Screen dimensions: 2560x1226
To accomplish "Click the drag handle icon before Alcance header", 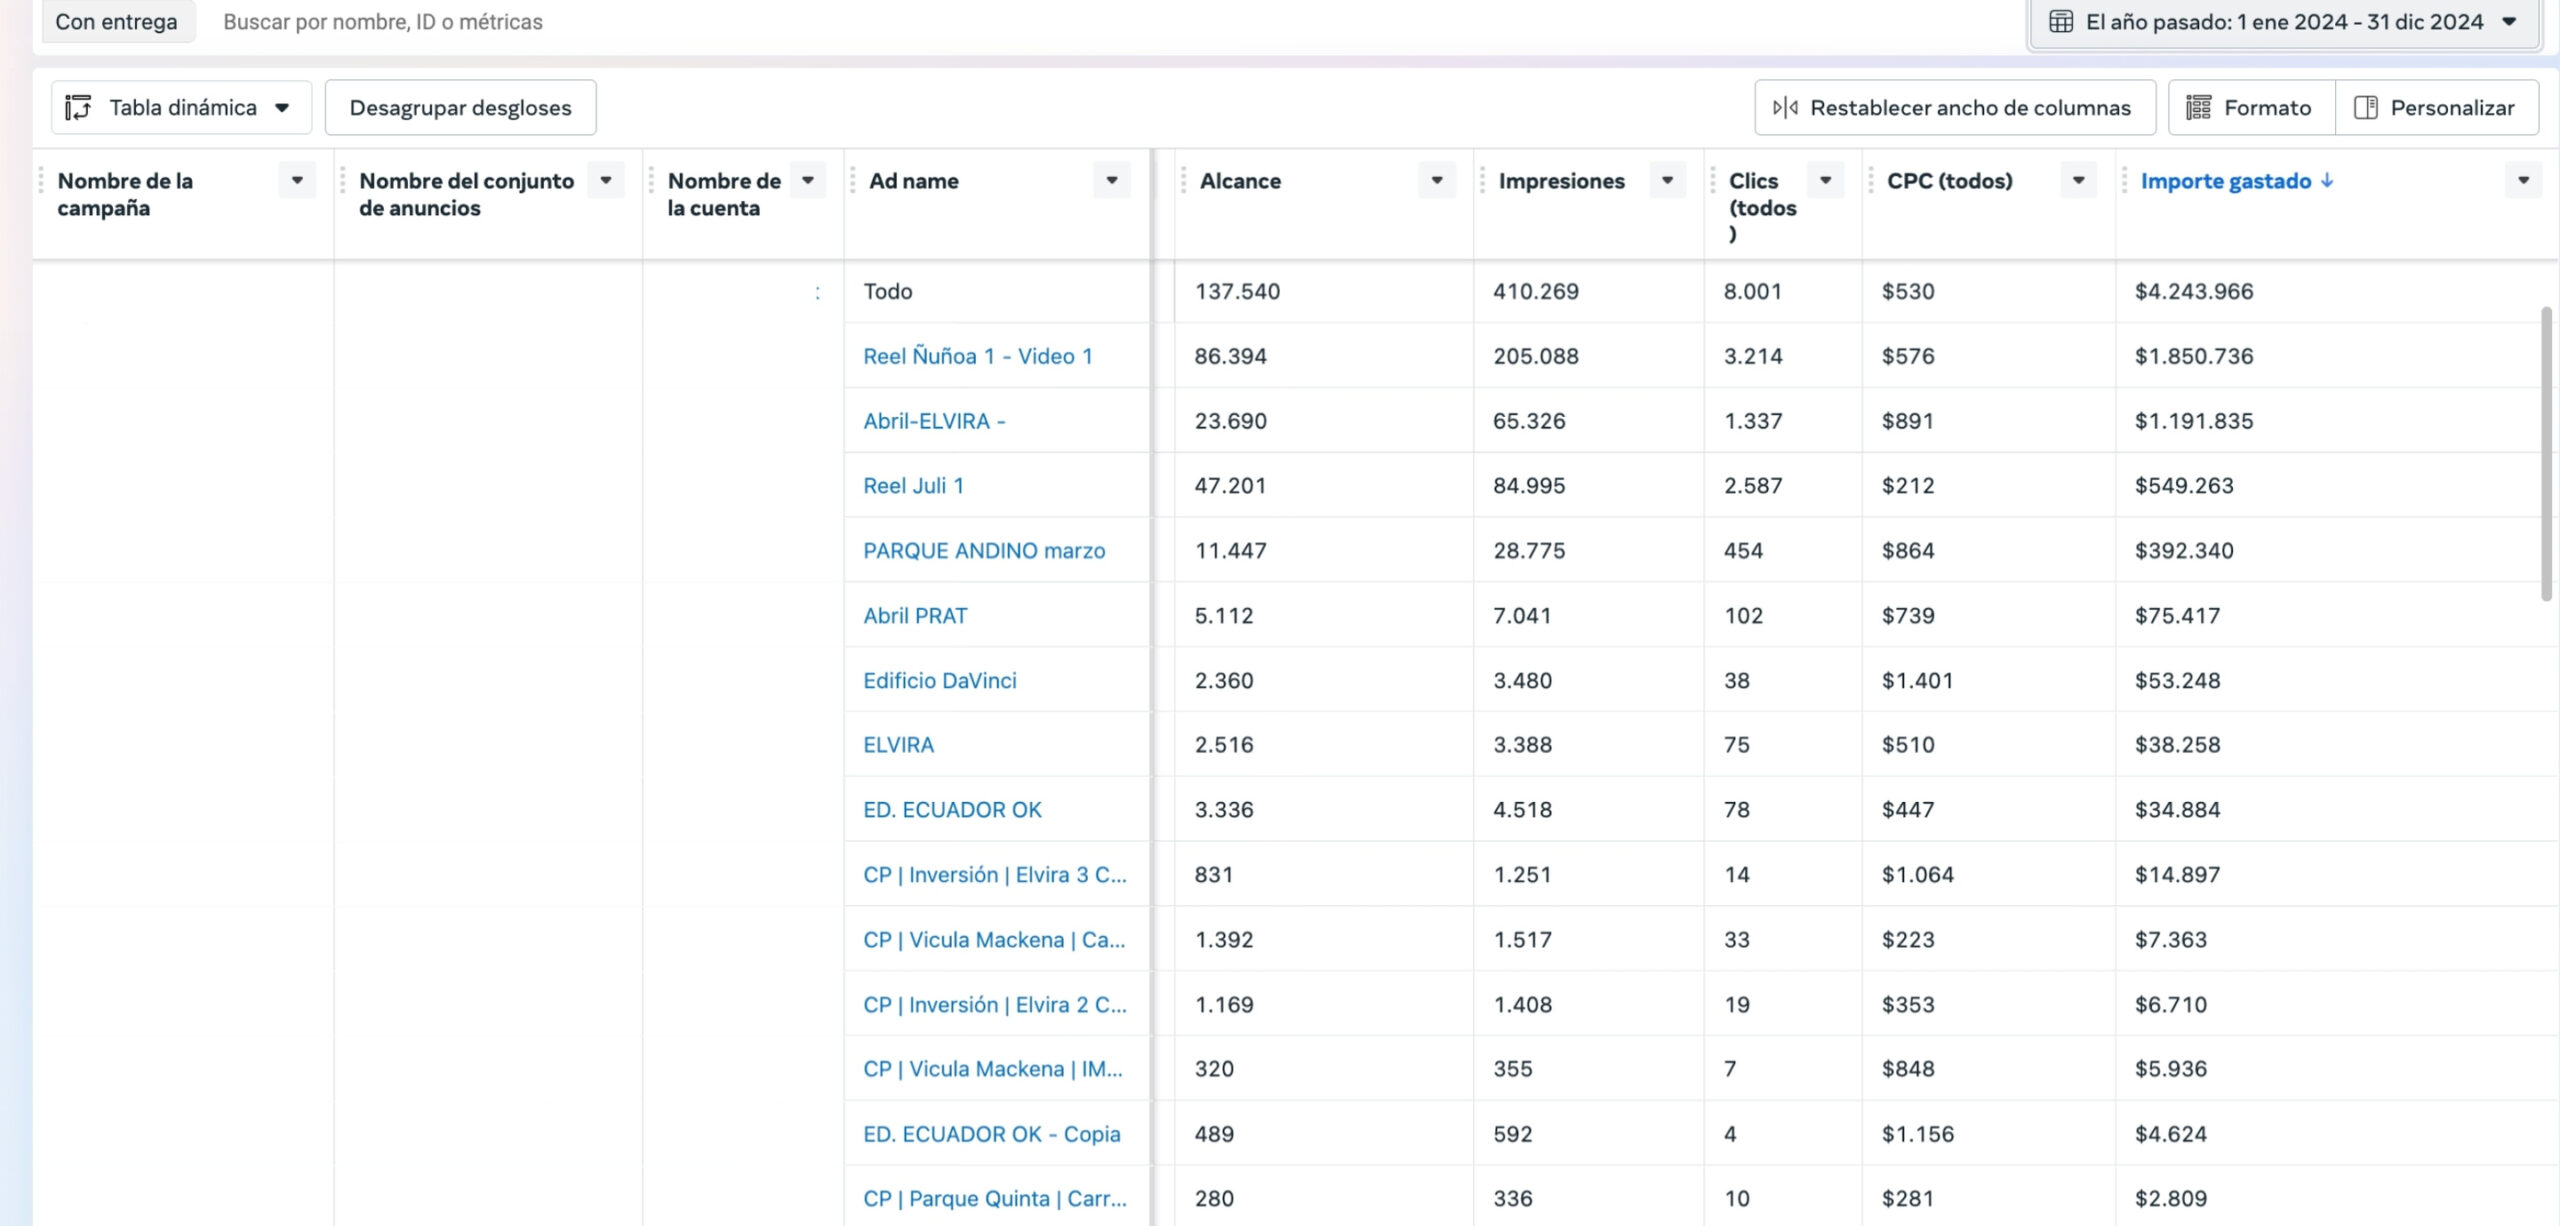I will coord(1183,181).
